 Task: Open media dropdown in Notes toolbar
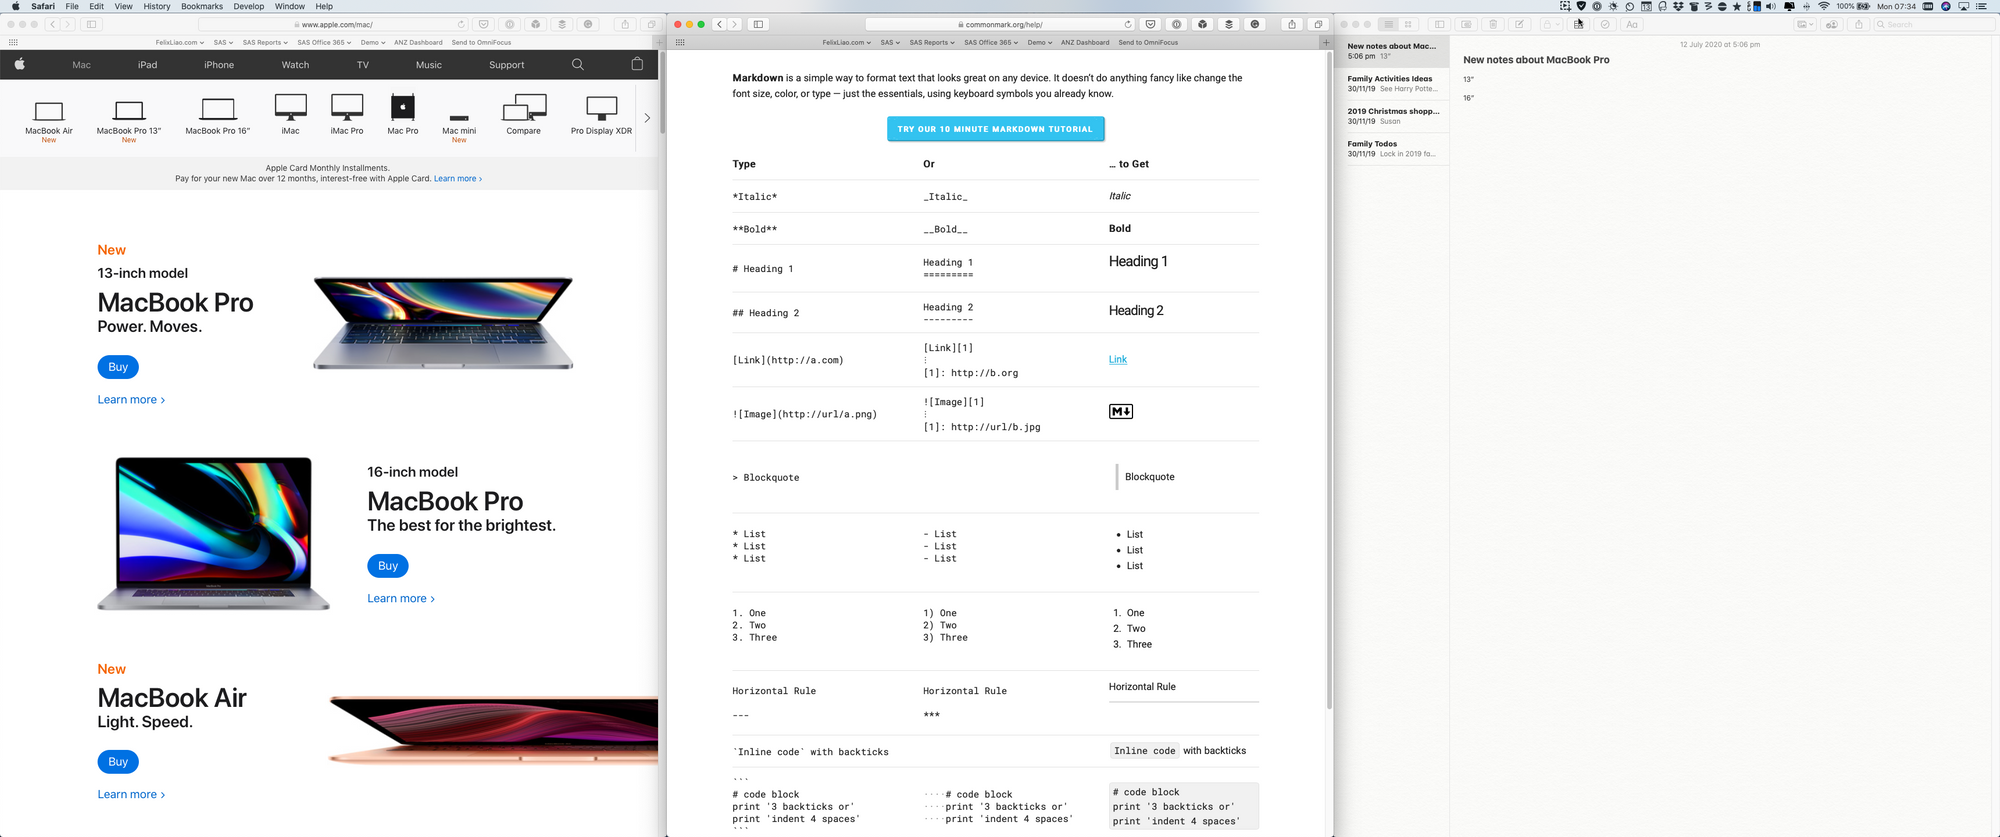coord(1805,24)
